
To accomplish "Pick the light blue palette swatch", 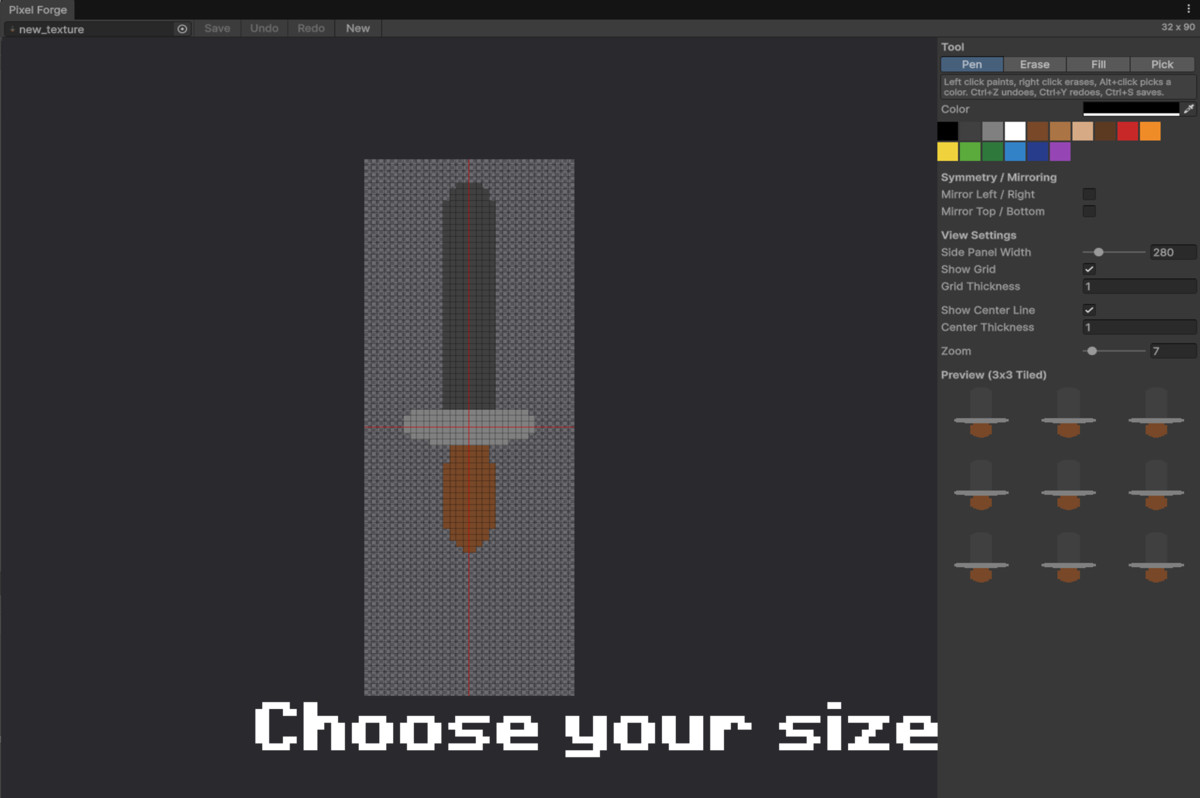I will click(x=1015, y=152).
